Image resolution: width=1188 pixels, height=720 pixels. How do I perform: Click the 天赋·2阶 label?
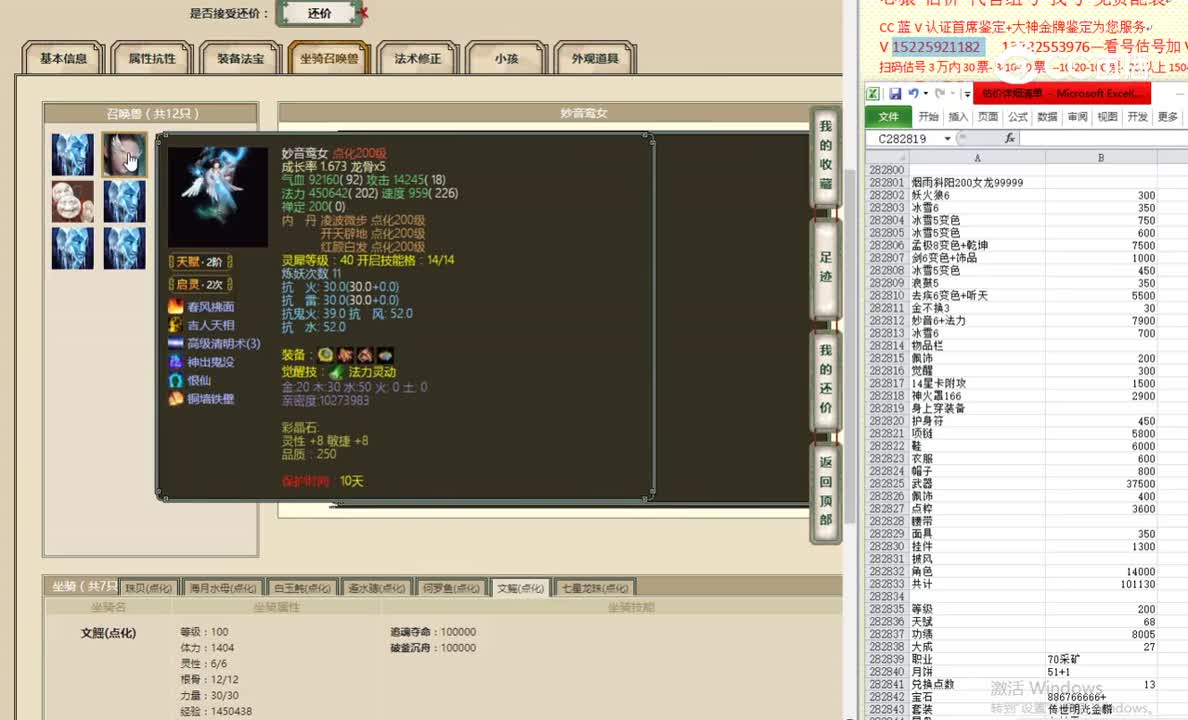(x=200, y=261)
